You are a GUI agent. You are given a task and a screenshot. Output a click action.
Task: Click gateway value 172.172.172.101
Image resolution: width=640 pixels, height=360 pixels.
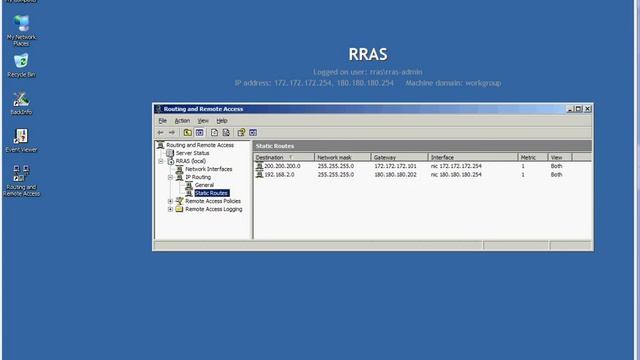(x=395, y=166)
